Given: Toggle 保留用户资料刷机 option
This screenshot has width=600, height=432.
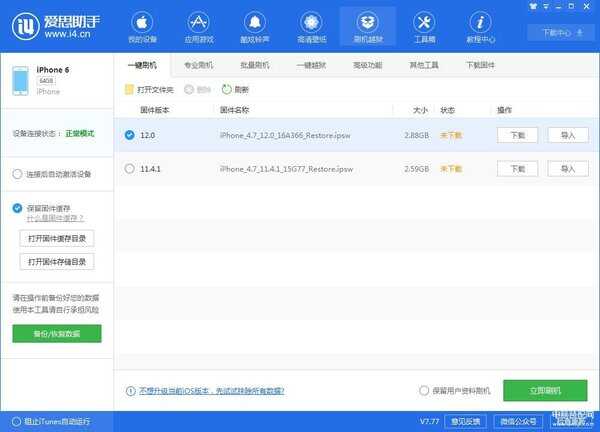Looking at the screenshot, I should pyautogui.click(x=424, y=390).
